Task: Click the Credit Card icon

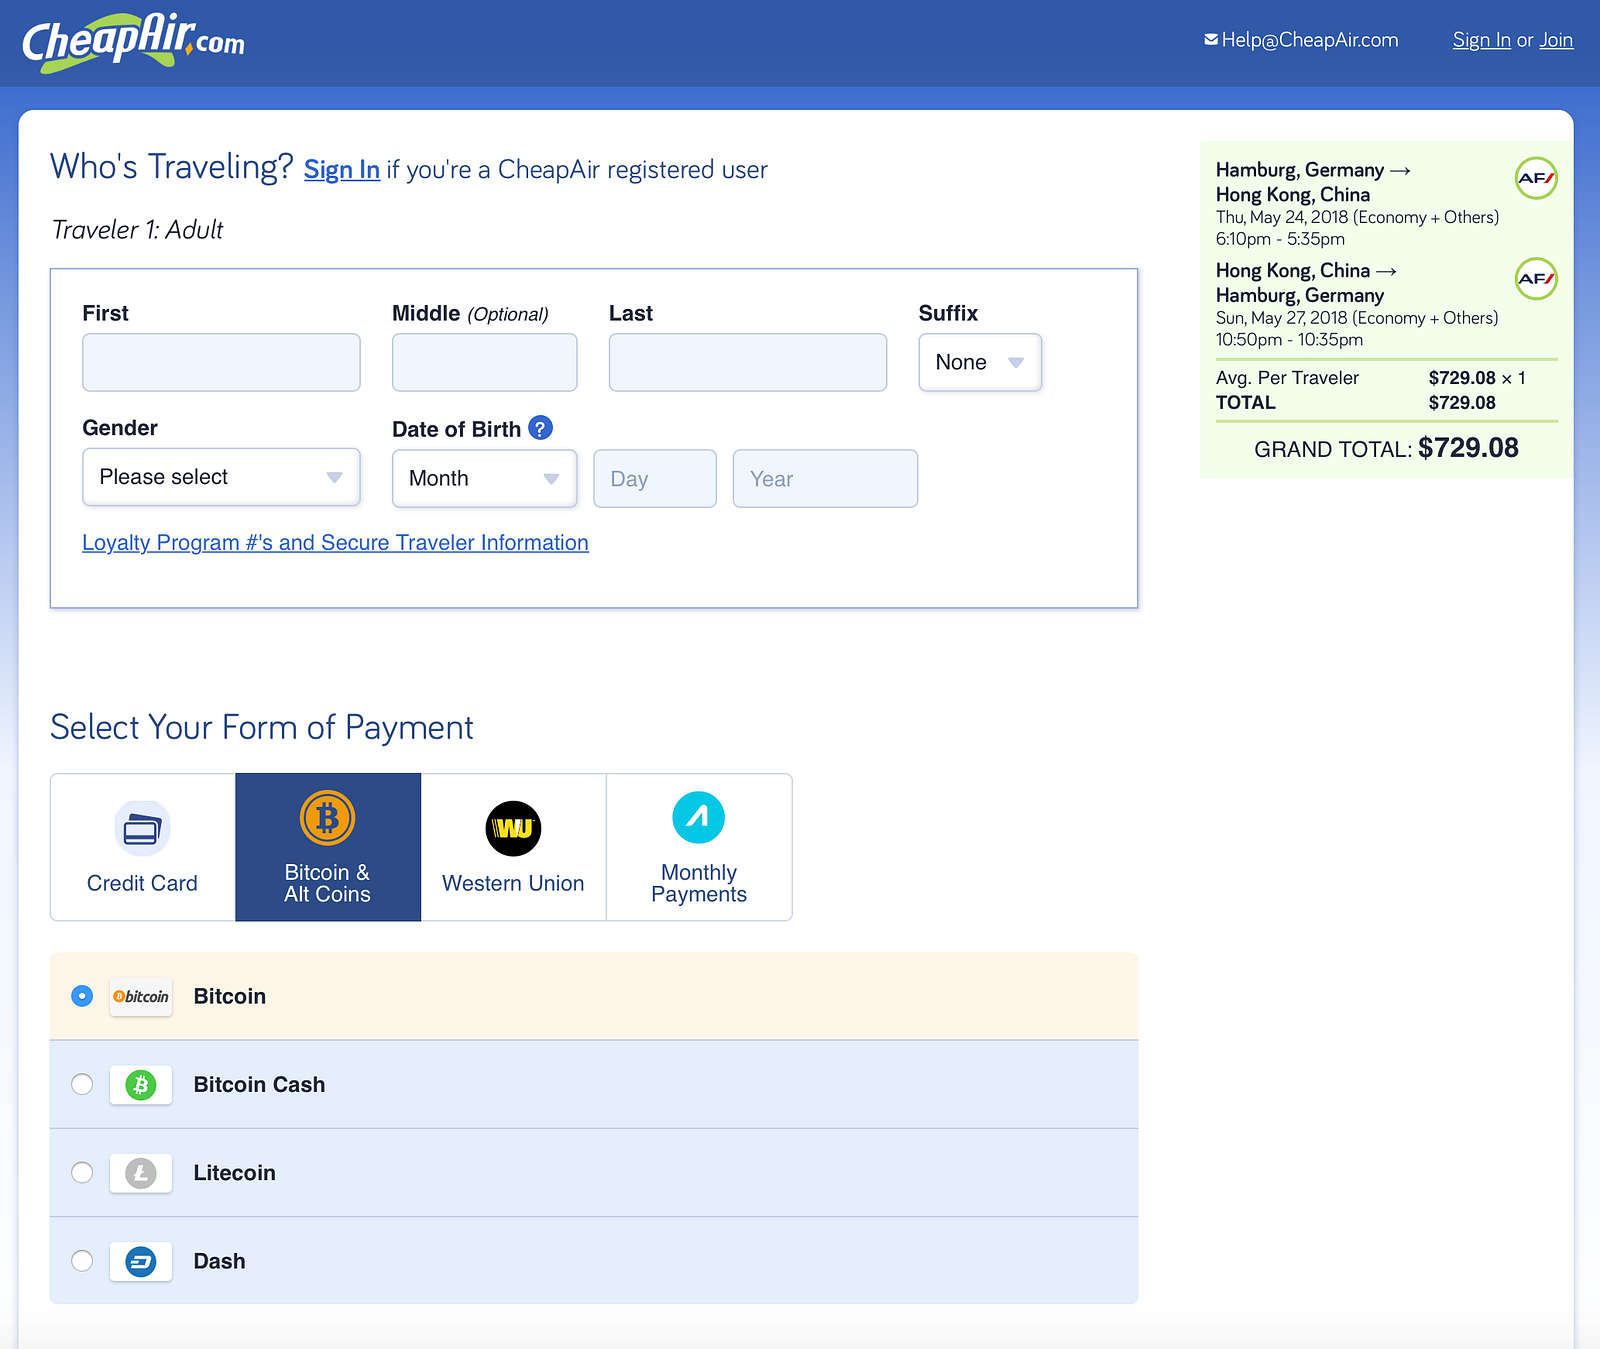Action: [142, 828]
